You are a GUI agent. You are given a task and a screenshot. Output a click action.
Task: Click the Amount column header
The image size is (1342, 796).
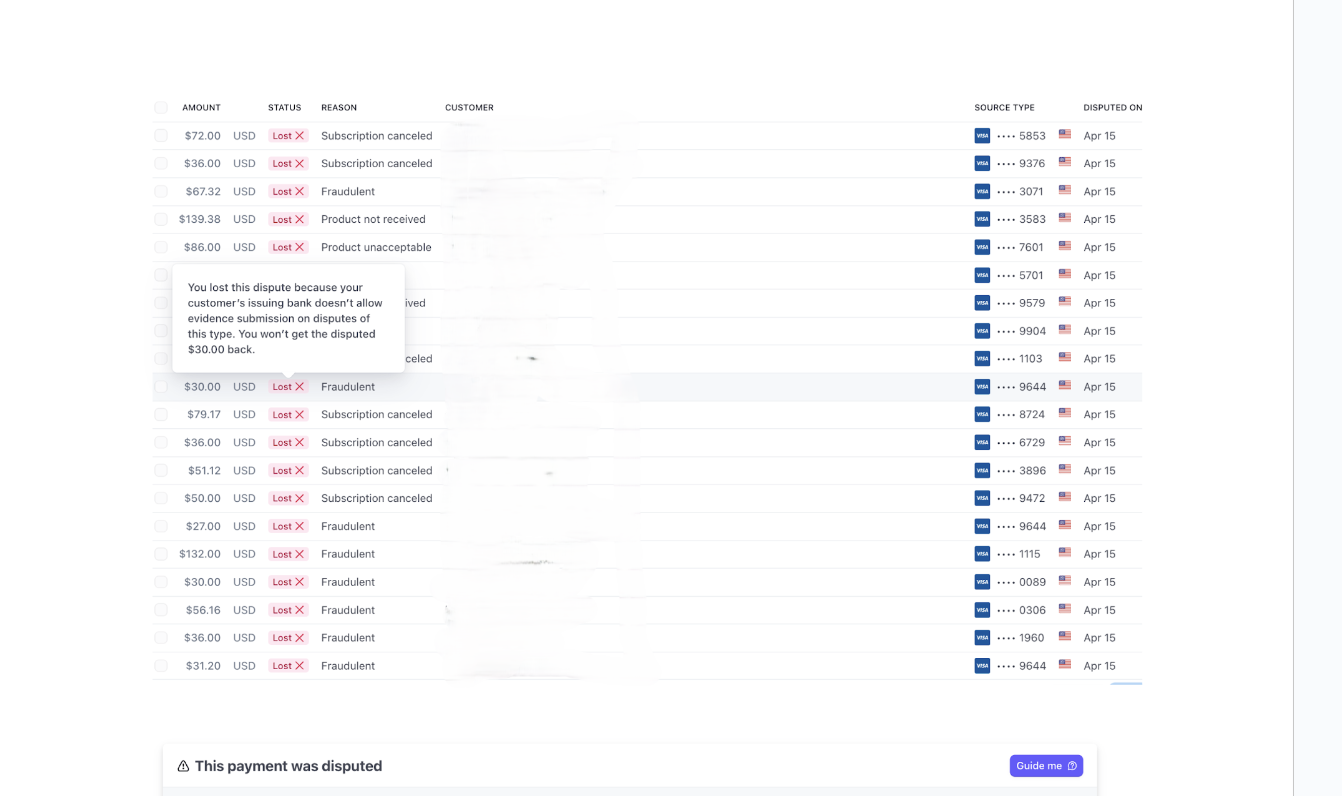tap(201, 108)
